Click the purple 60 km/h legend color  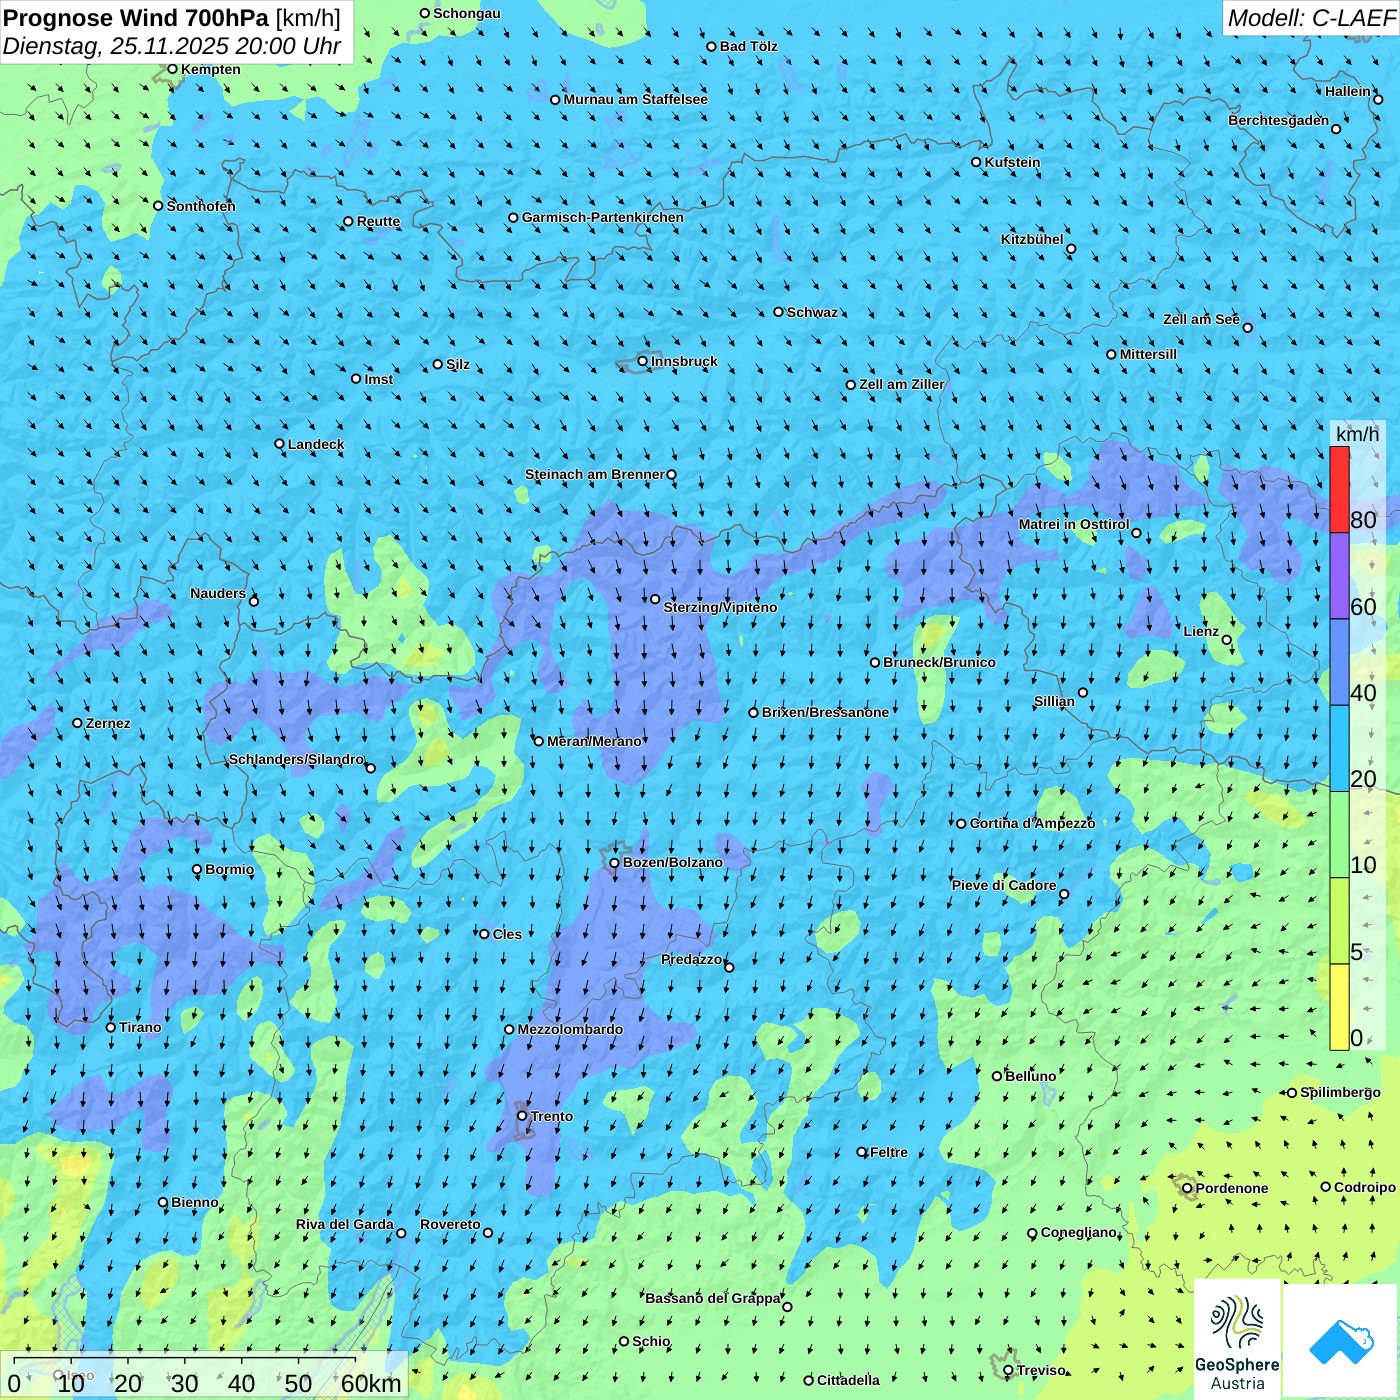click(1339, 576)
